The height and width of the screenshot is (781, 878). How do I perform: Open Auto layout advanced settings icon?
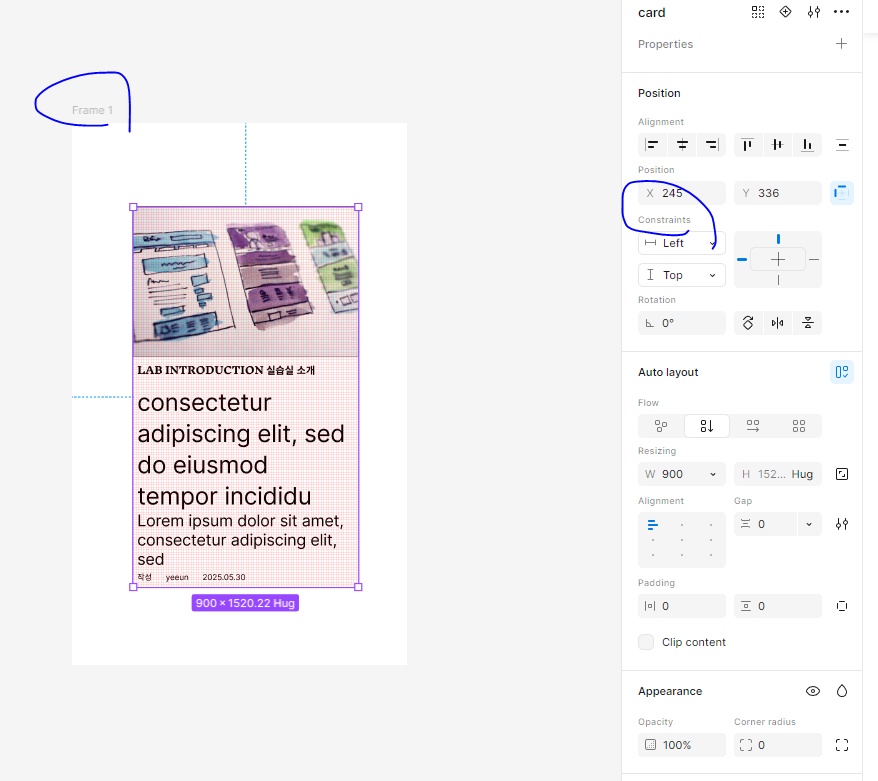[x=842, y=524]
